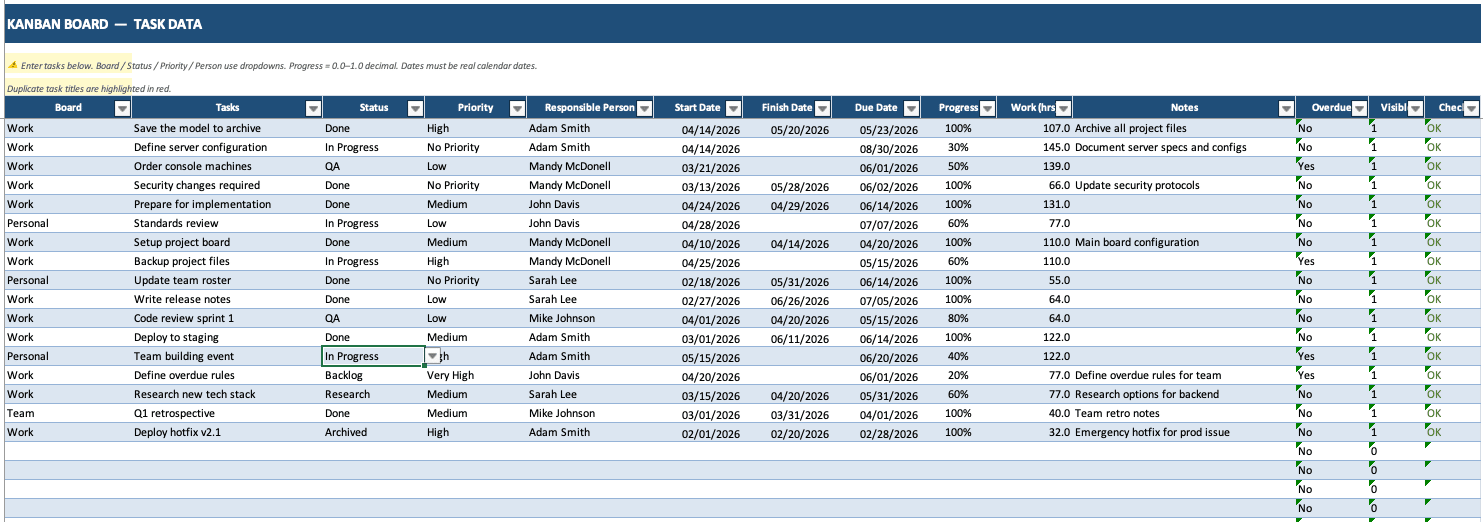Select the 30% progress cell
This screenshot has width=1483, height=522.
(960, 147)
